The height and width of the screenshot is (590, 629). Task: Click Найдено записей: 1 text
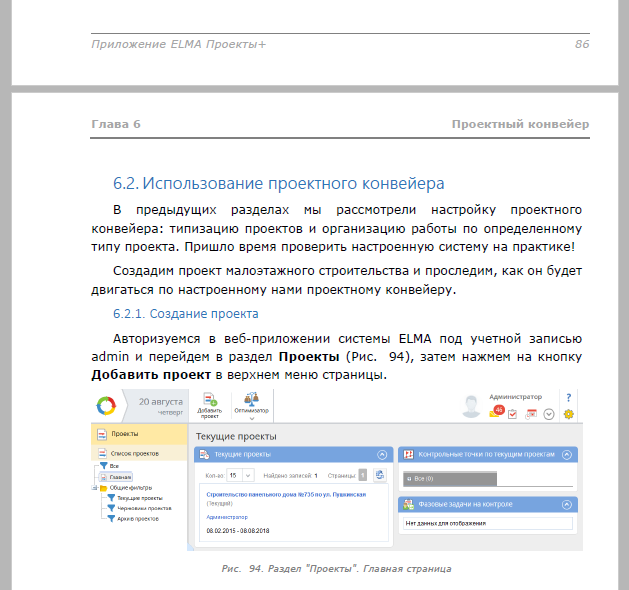point(290,476)
